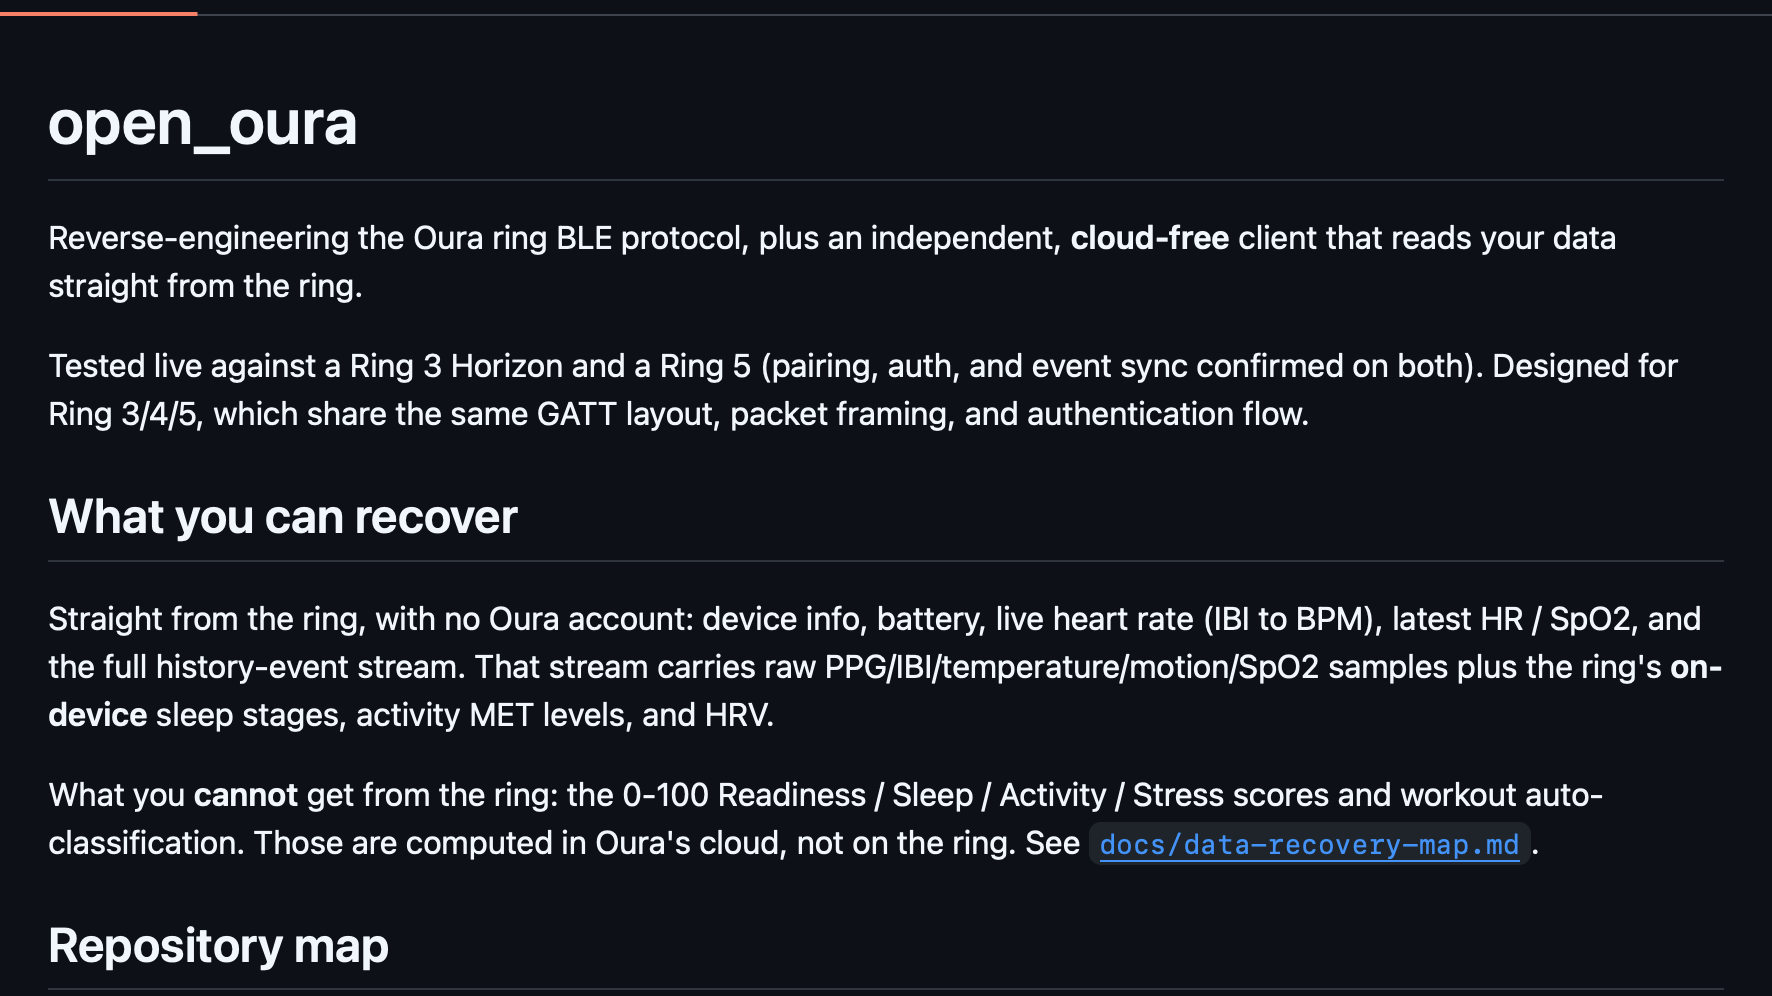The height and width of the screenshot is (996, 1772).
Task: Click the "Repository map" heading
Action: point(218,946)
